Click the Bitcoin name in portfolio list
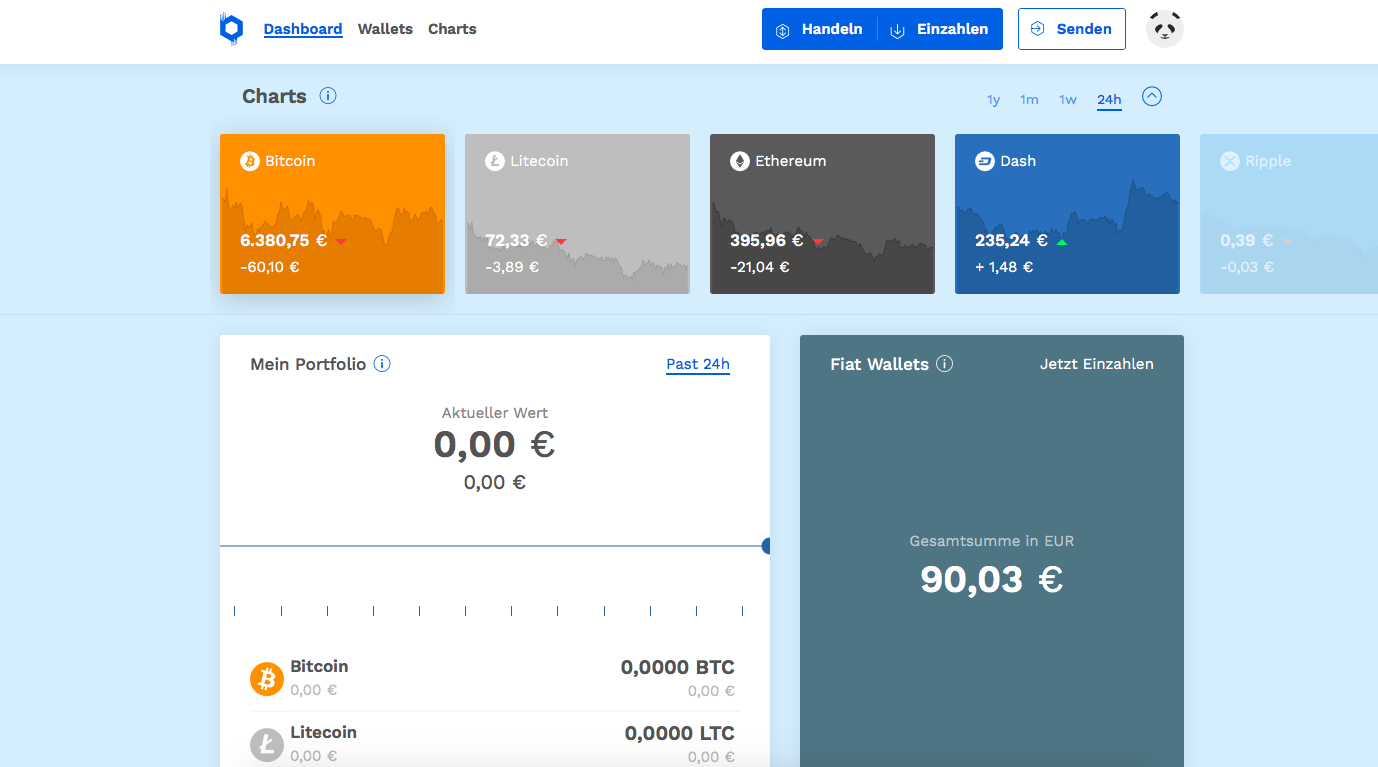The height and width of the screenshot is (767, 1378). coord(319,666)
